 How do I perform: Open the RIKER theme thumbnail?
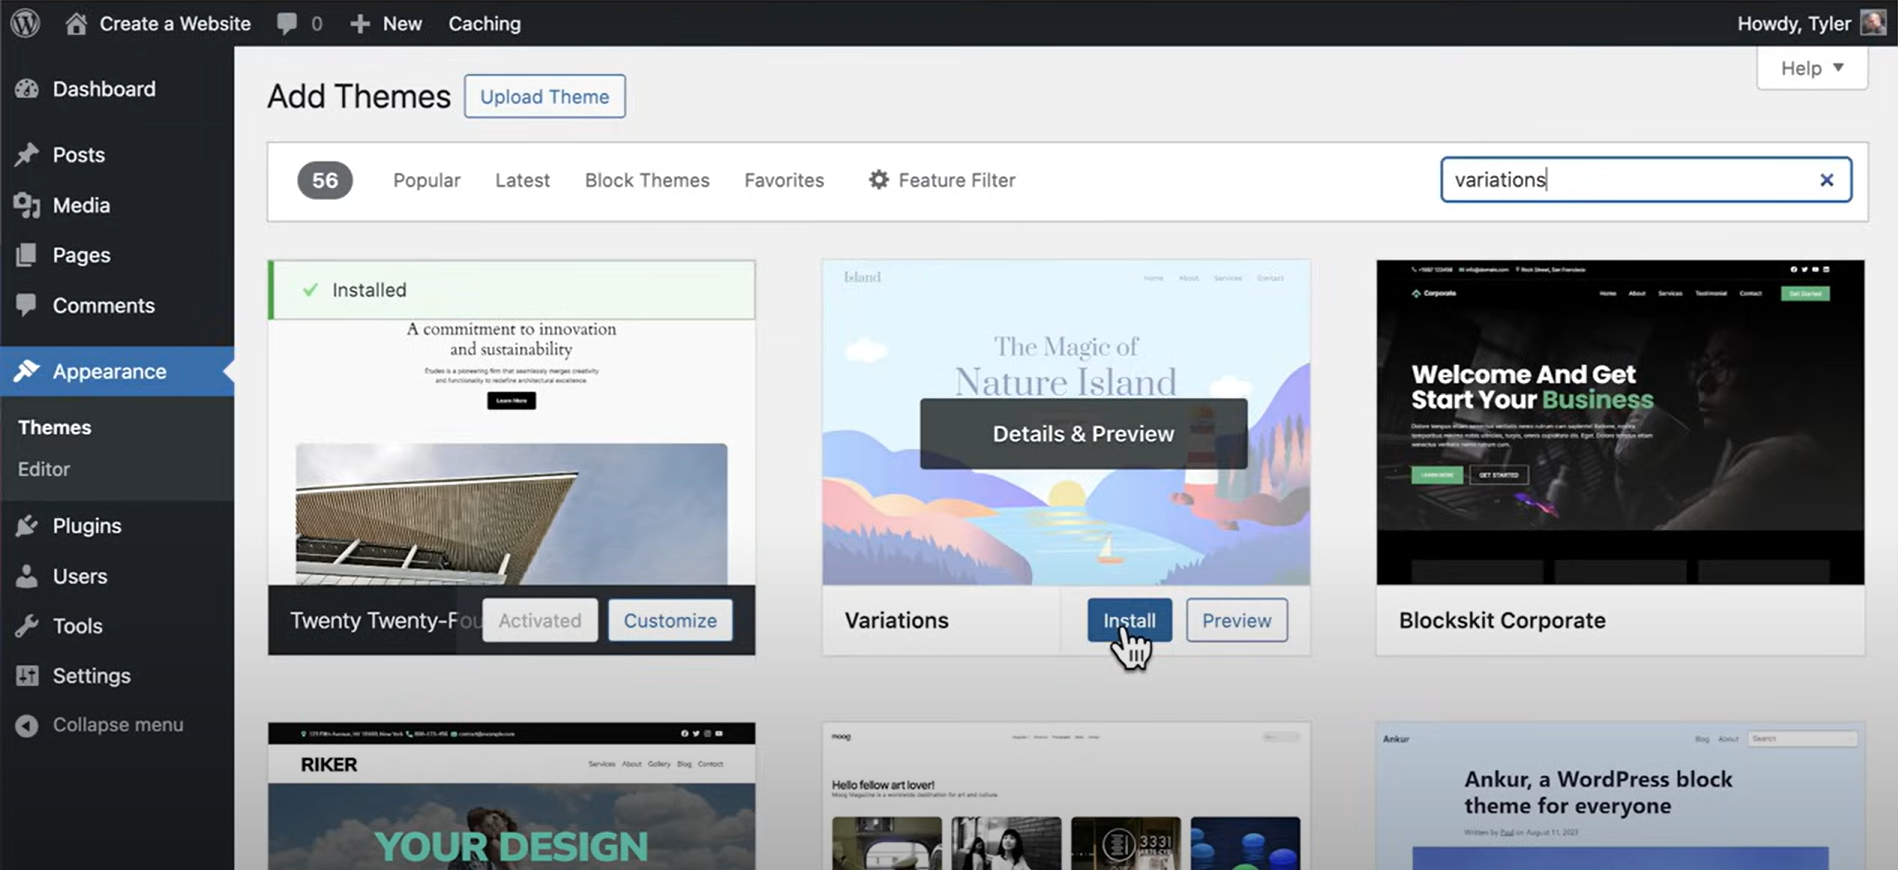point(511,796)
